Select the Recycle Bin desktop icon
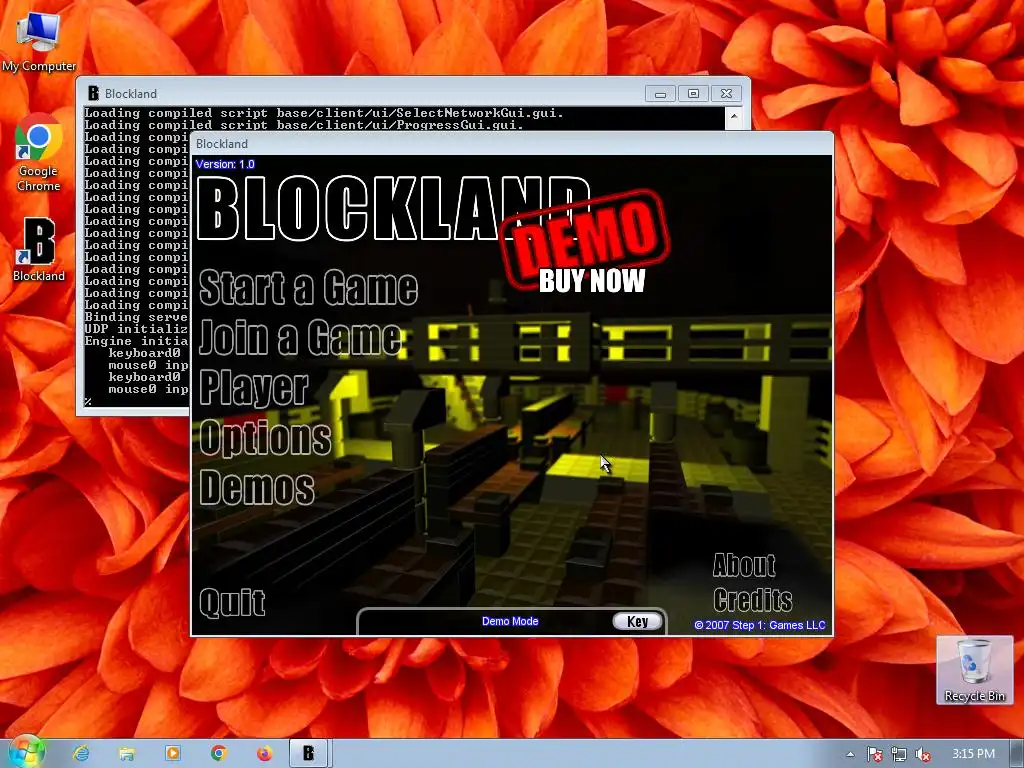1024x768 pixels. tap(974, 670)
